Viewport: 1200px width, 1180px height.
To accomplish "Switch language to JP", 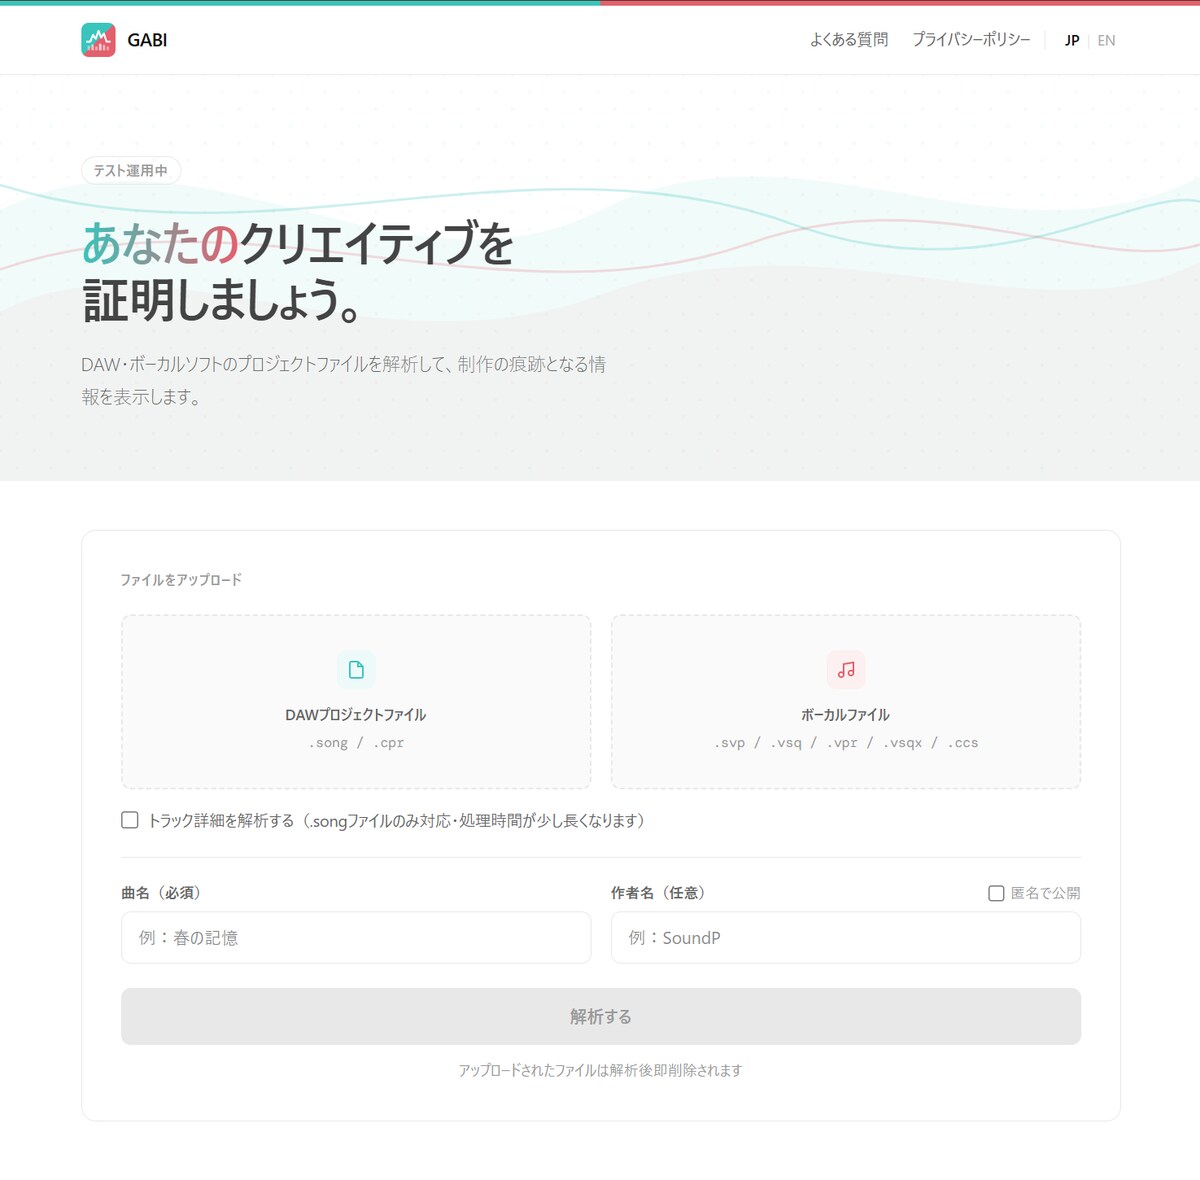I will [1072, 41].
